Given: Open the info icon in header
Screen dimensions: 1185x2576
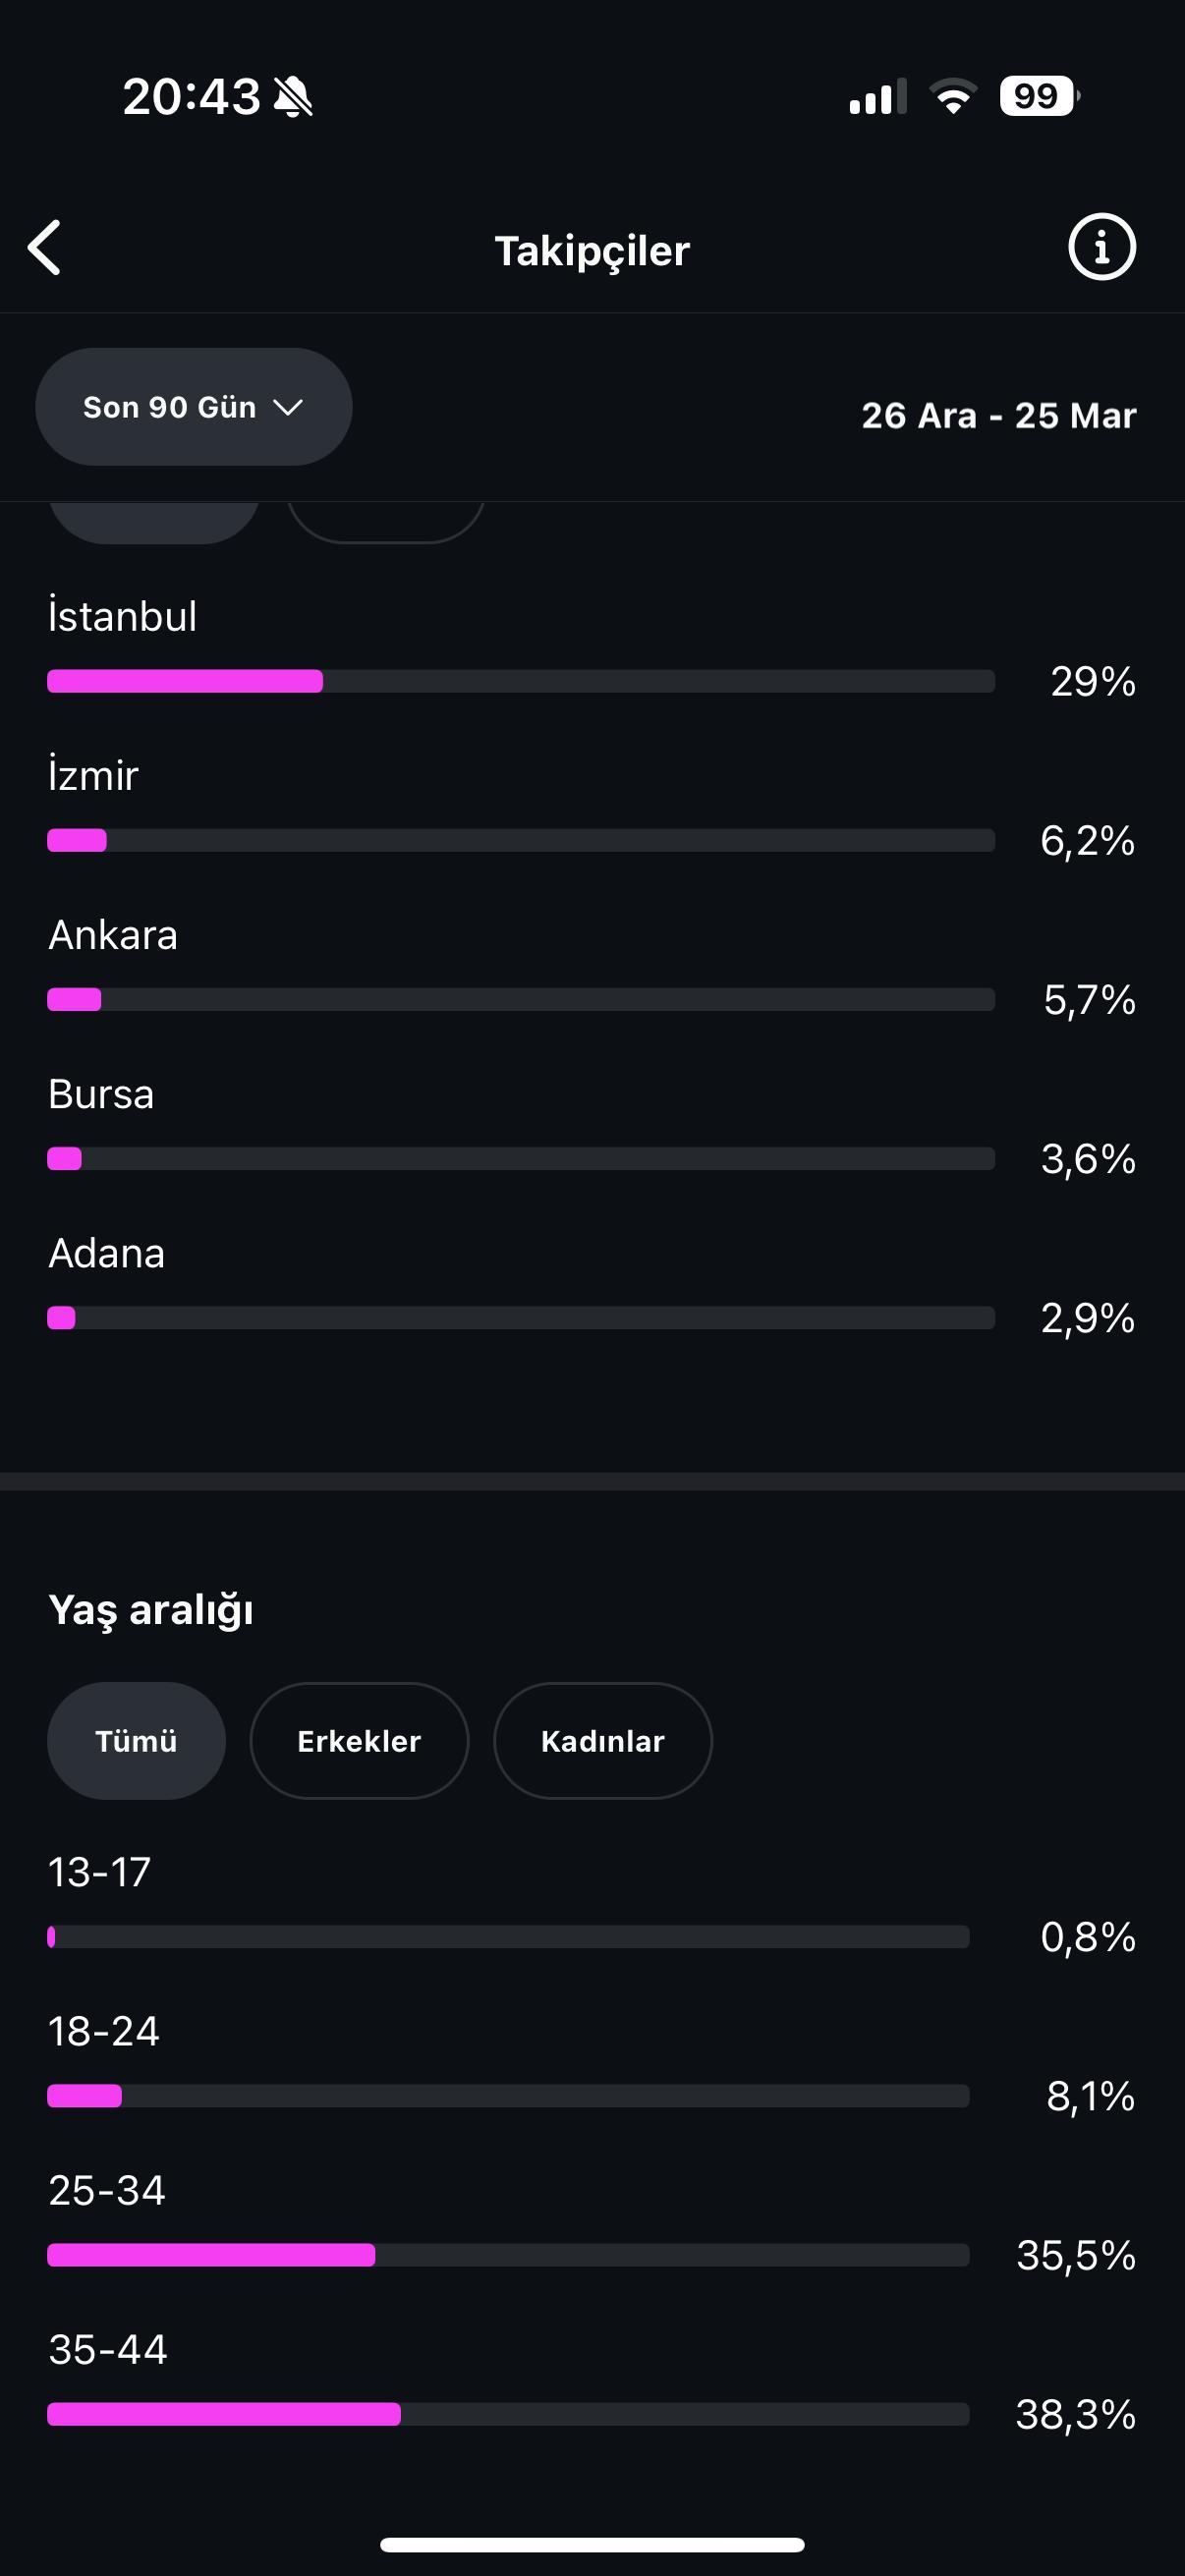Looking at the screenshot, I should pyautogui.click(x=1101, y=247).
